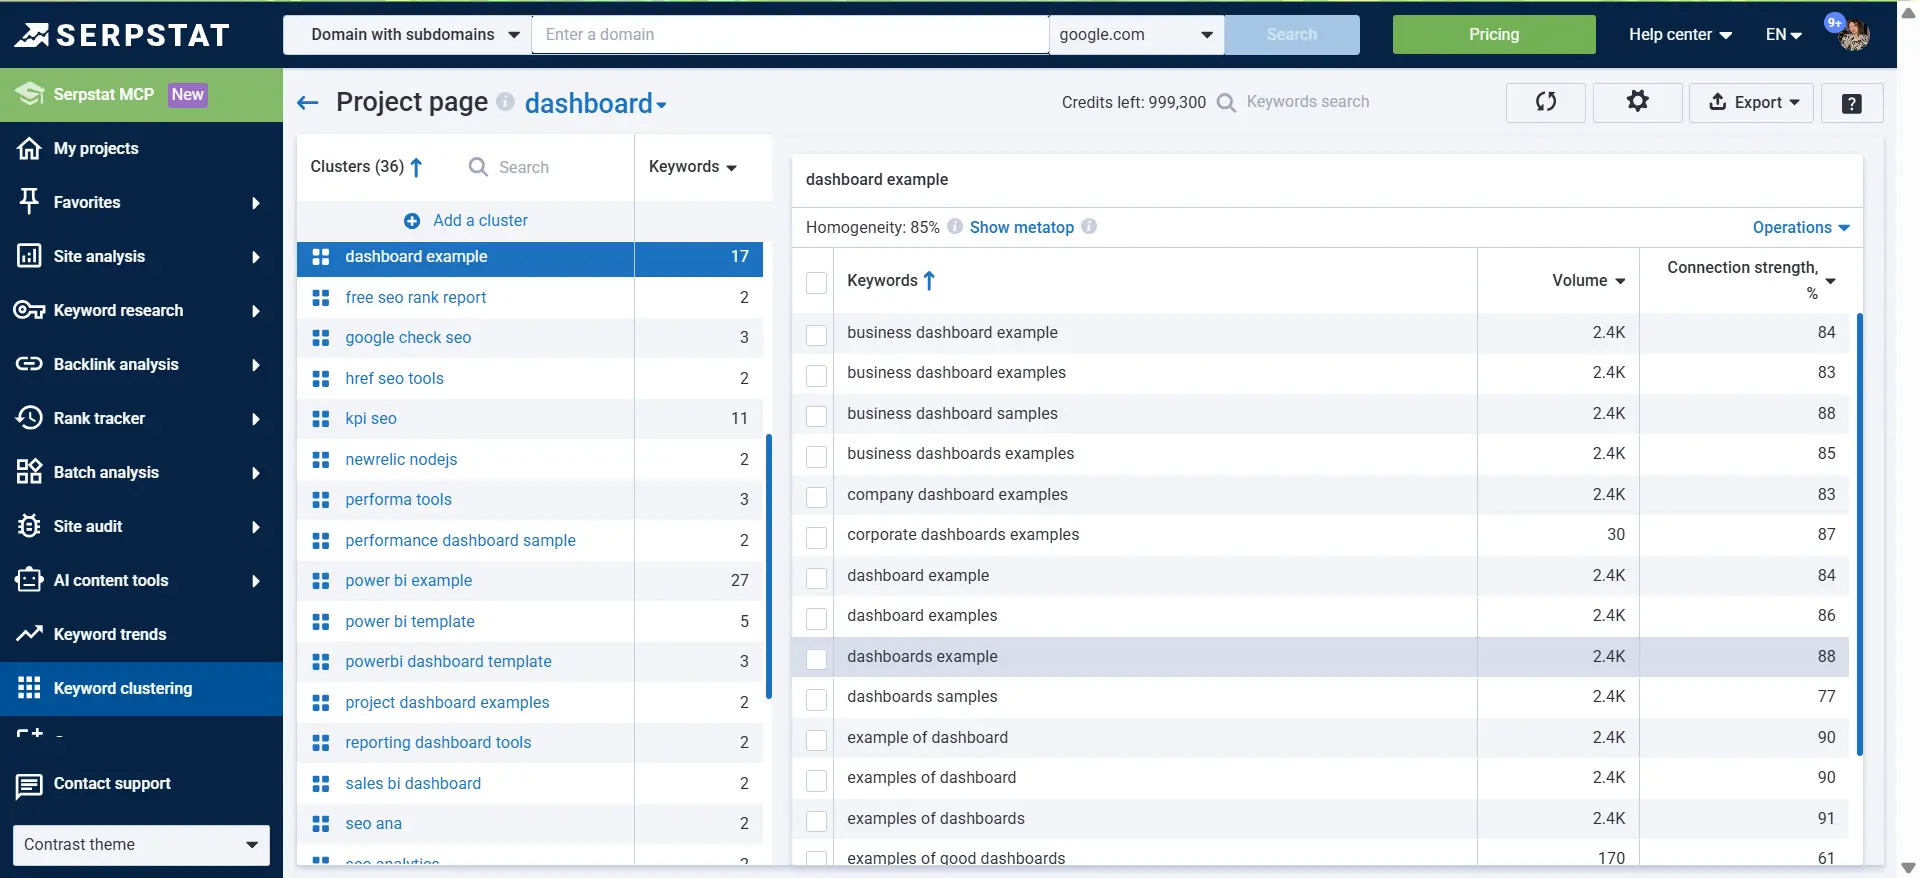Click the Keyword research key icon
This screenshot has height=878, width=1920.
click(x=29, y=310)
